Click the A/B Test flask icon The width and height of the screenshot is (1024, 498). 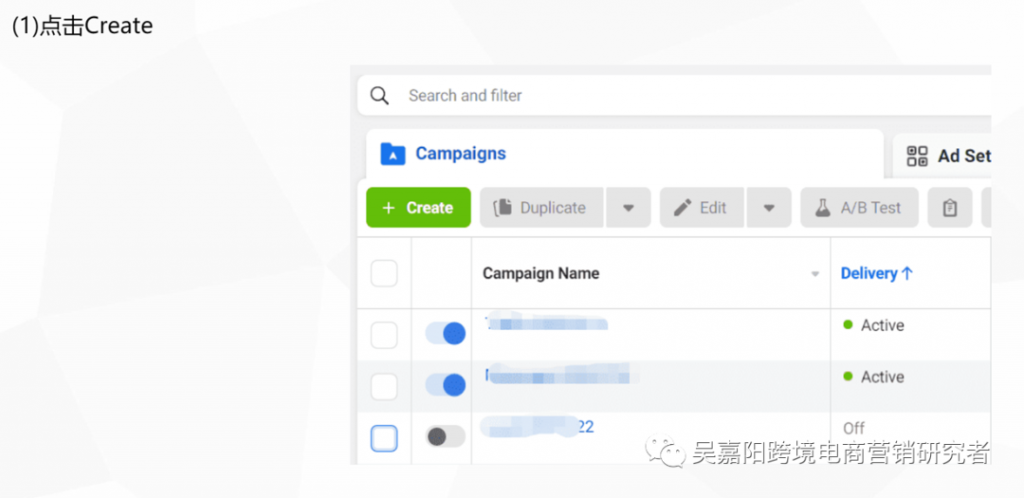pos(822,208)
